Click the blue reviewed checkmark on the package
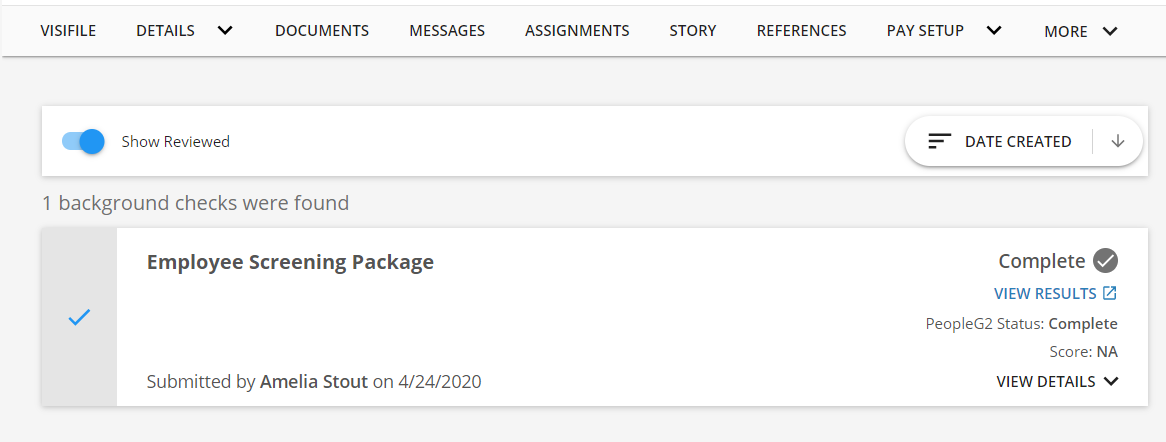The height and width of the screenshot is (442, 1166). pyautogui.click(x=79, y=317)
